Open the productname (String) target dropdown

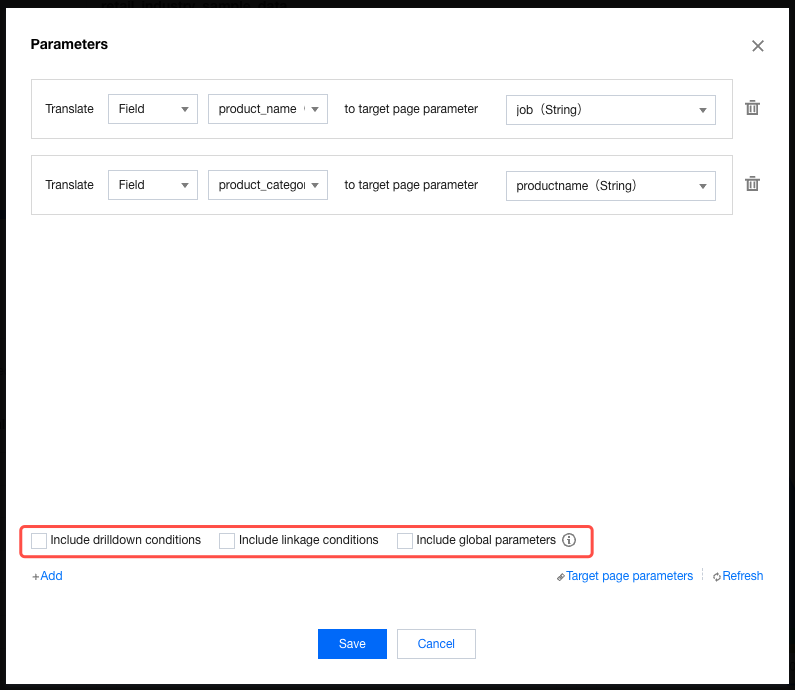click(x=610, y=186)
